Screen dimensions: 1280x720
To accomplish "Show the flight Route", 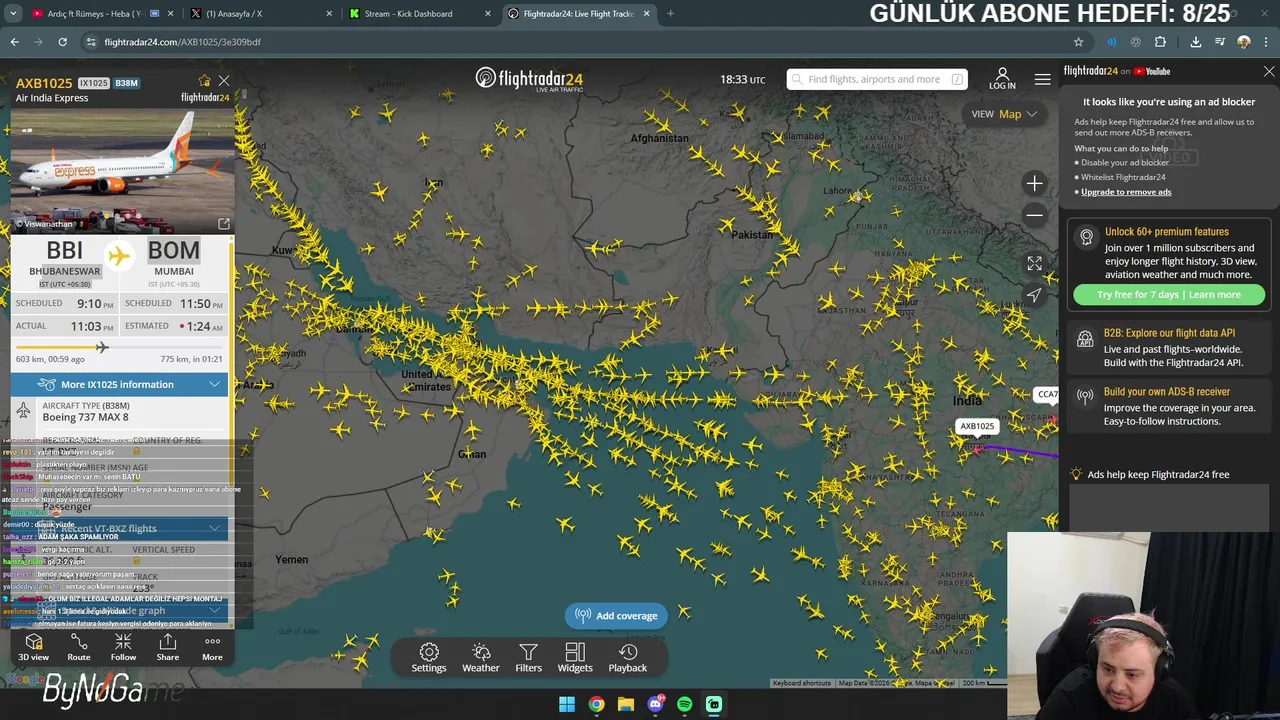I will tap(79, 647).
